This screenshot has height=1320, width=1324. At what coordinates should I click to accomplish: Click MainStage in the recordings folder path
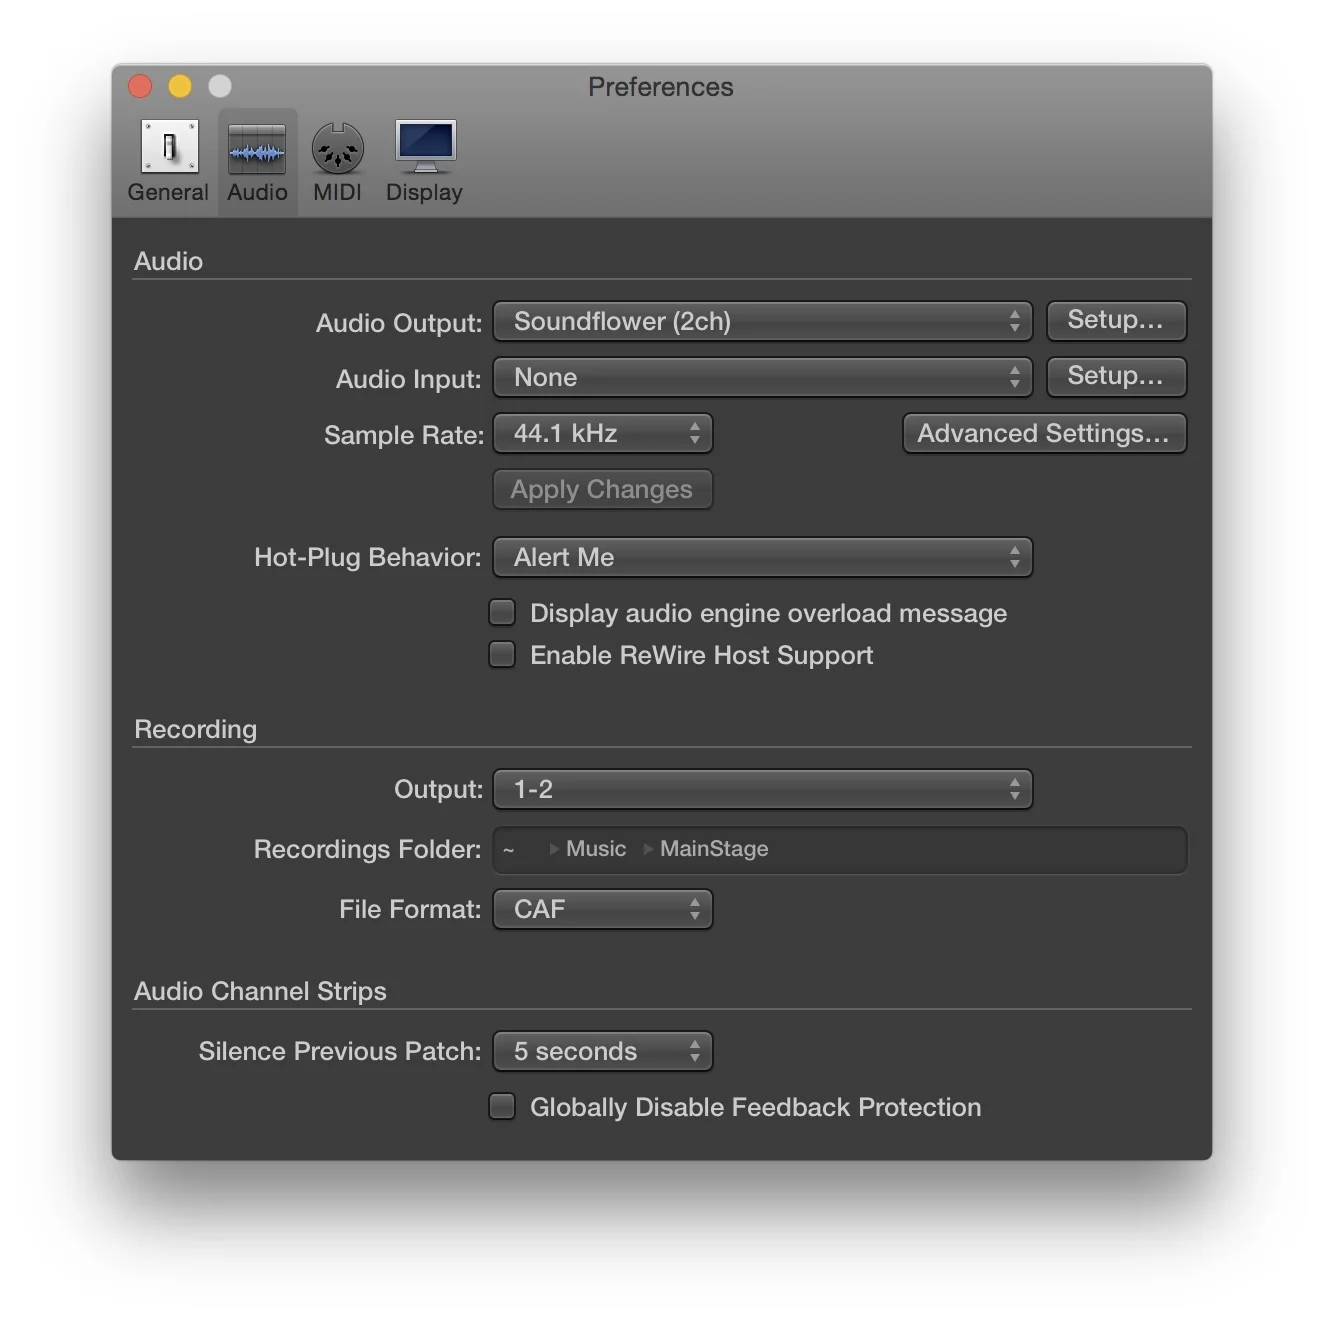coord(714,849)
